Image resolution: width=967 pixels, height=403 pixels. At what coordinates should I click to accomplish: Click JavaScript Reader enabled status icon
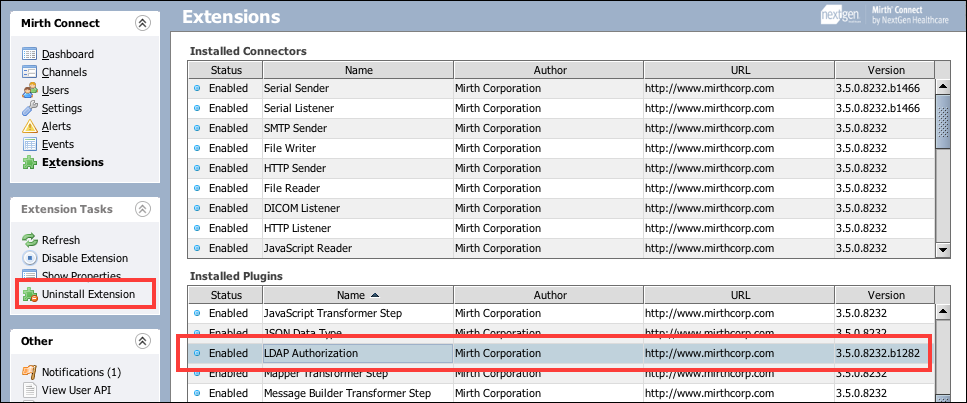pos(197,248)
